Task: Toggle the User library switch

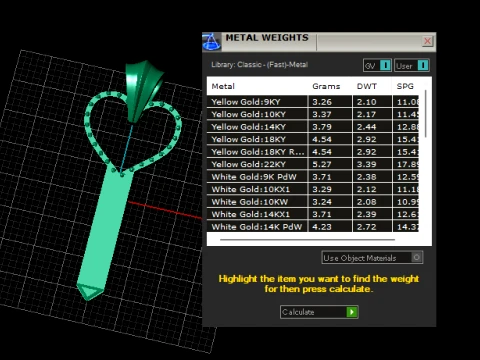Action: coord(412,65)
